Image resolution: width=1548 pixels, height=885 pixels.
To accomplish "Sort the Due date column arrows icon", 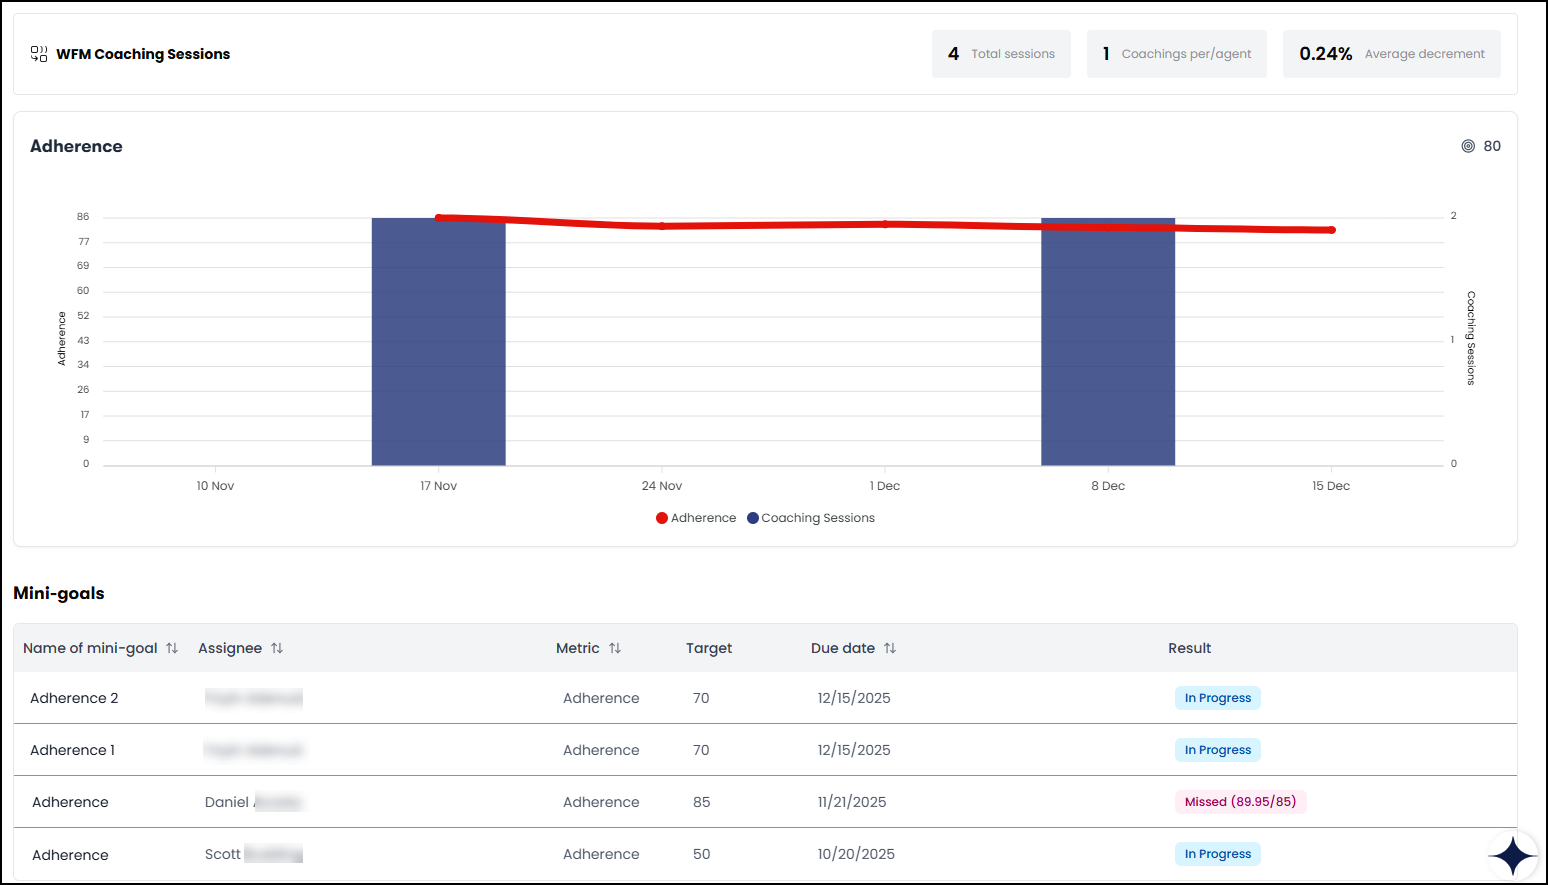I will (890, 648).
